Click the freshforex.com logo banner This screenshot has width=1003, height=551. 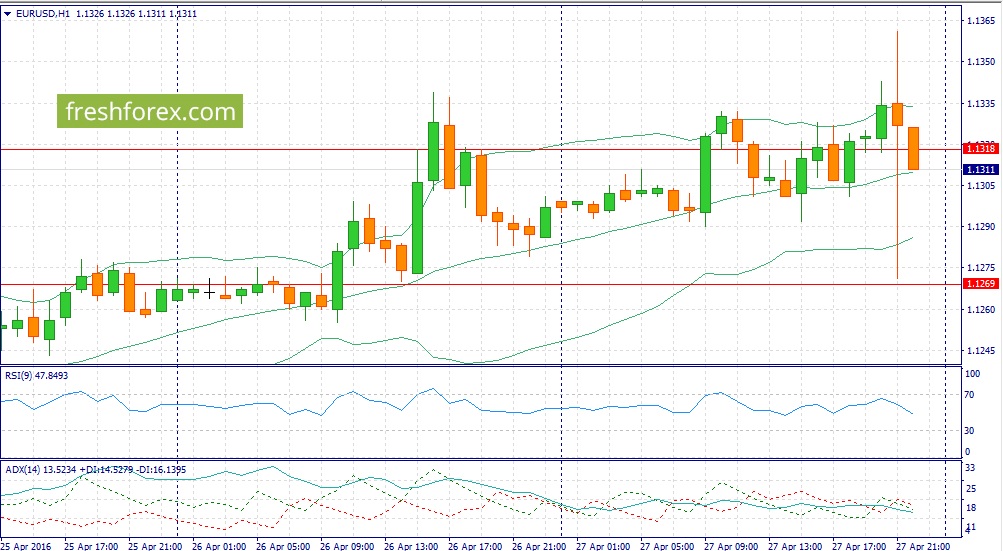tap(150, 111)
